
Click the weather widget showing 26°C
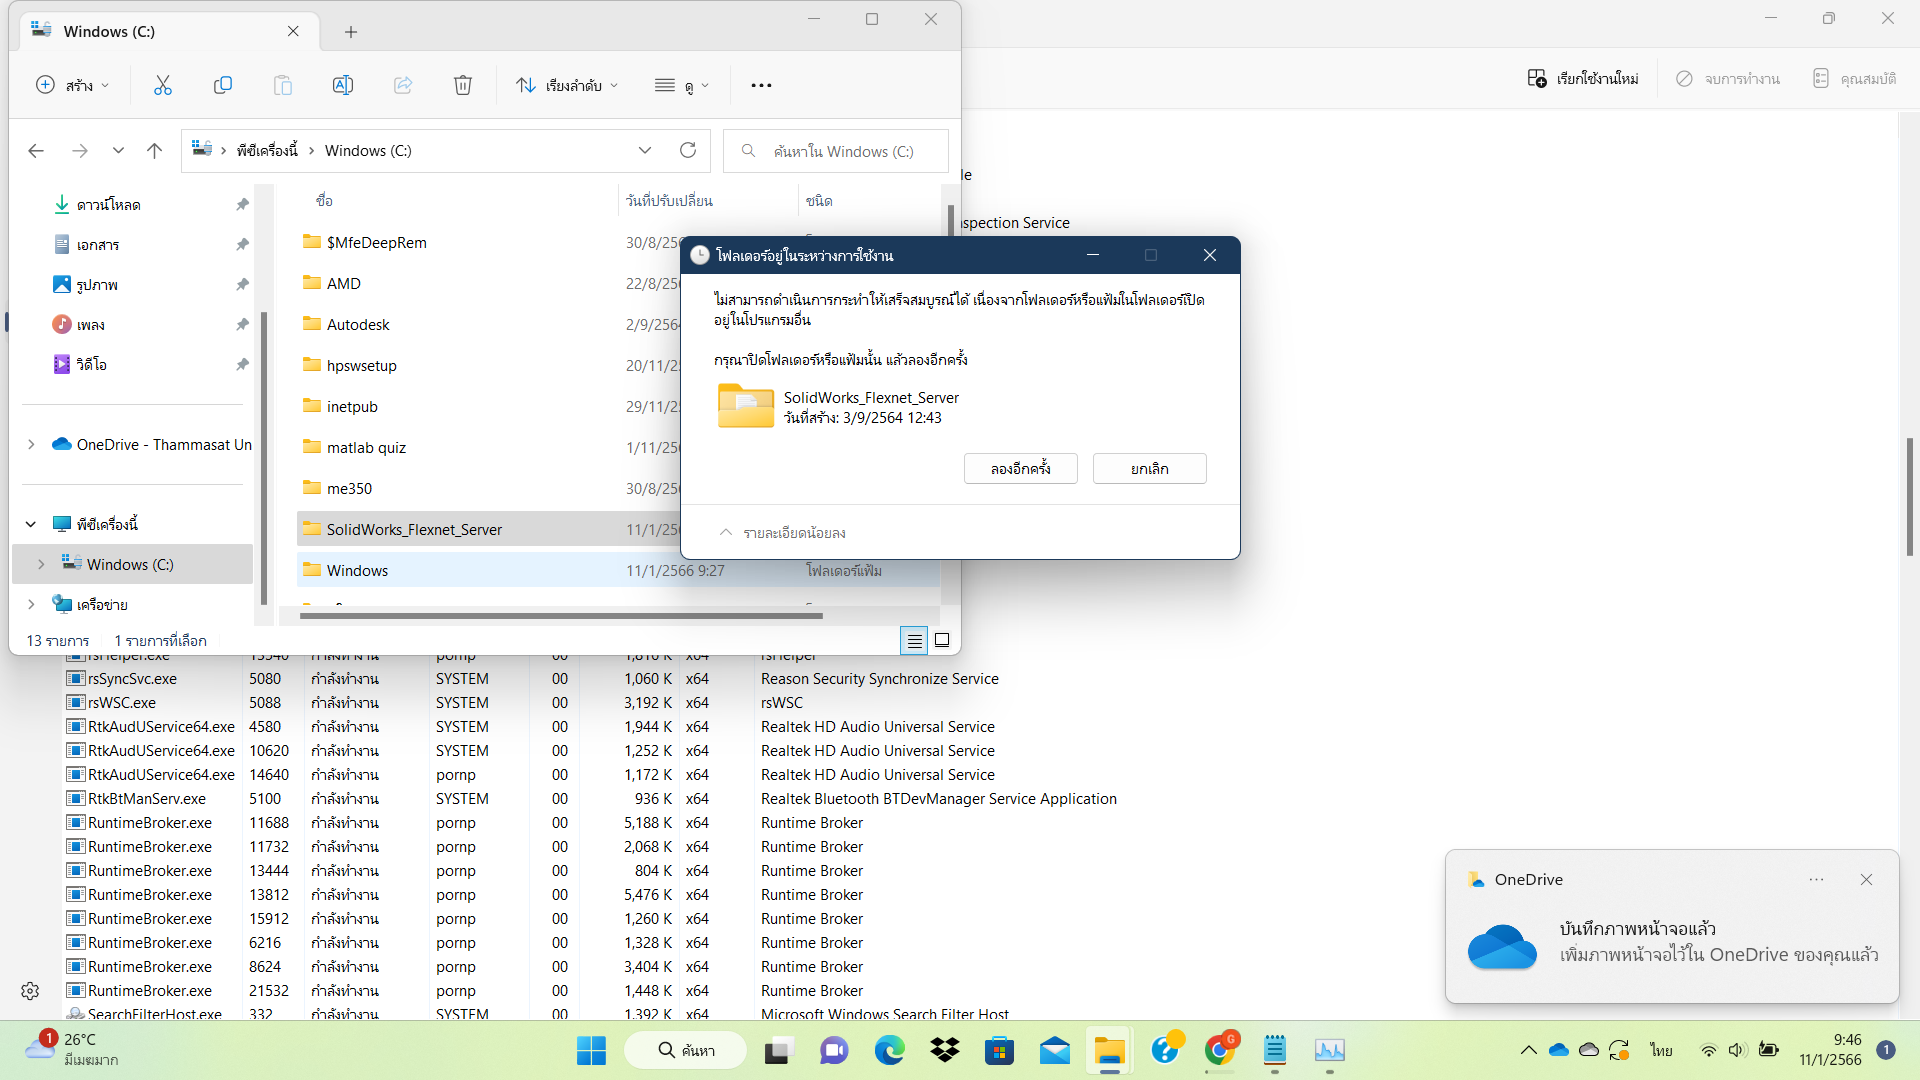(x=72, y=1049)
